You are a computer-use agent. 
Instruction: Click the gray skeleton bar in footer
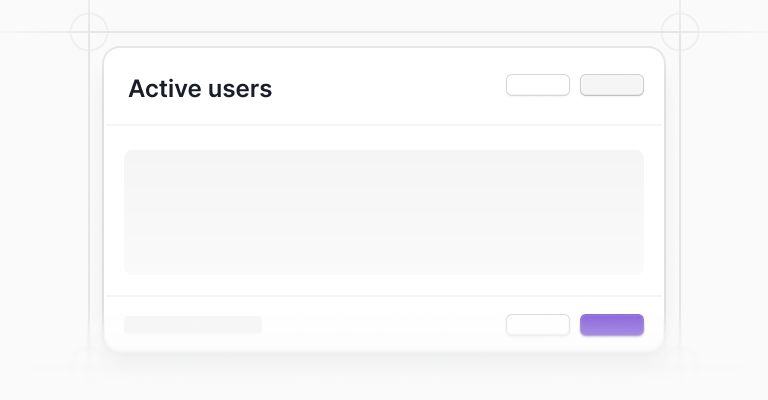click(x=193, y=325)
